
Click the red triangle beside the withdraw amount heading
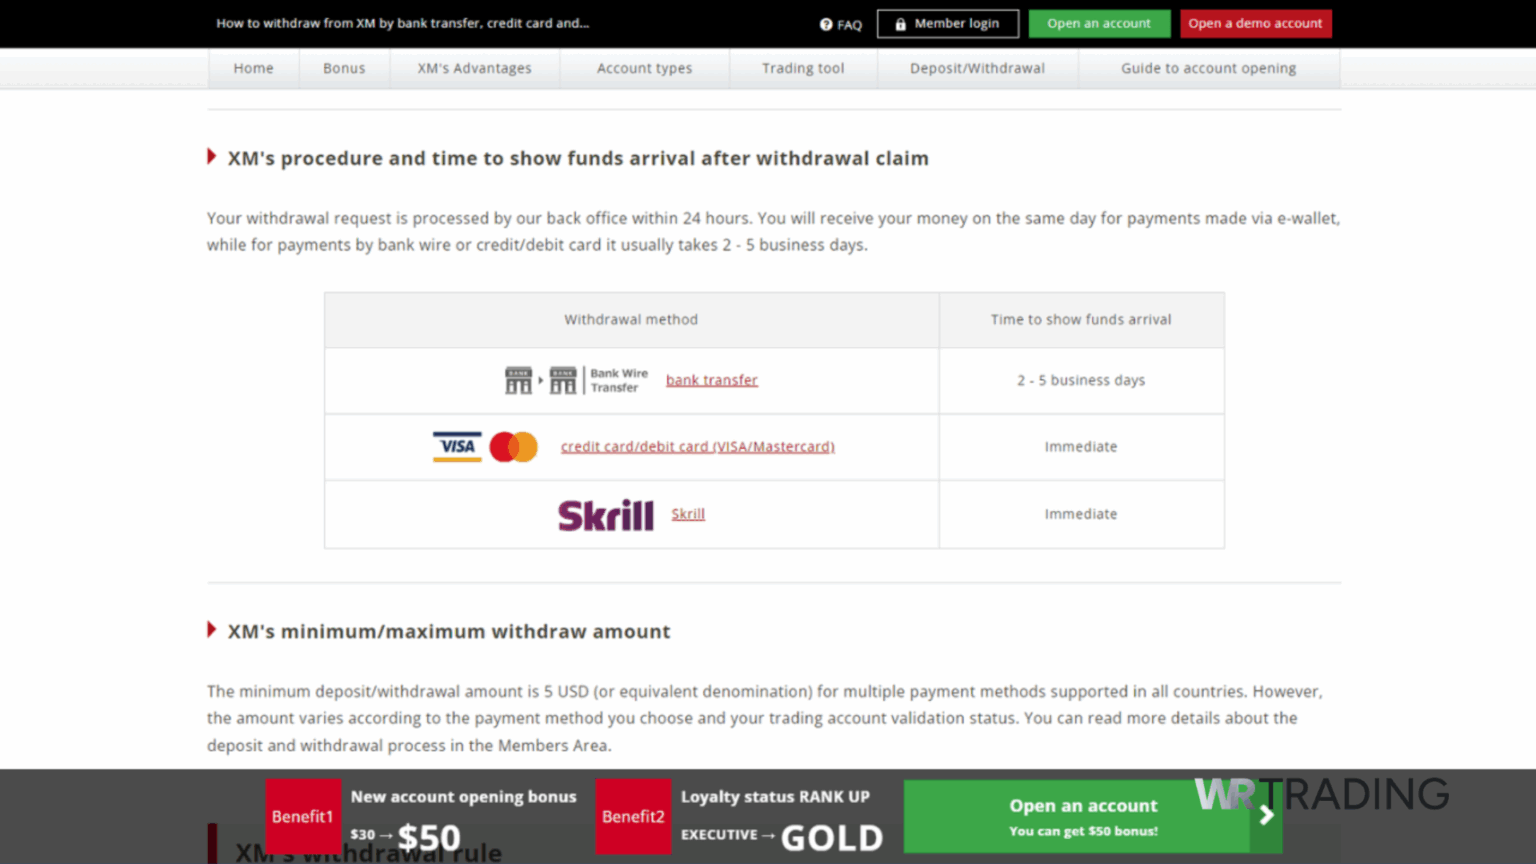[212, 629]
